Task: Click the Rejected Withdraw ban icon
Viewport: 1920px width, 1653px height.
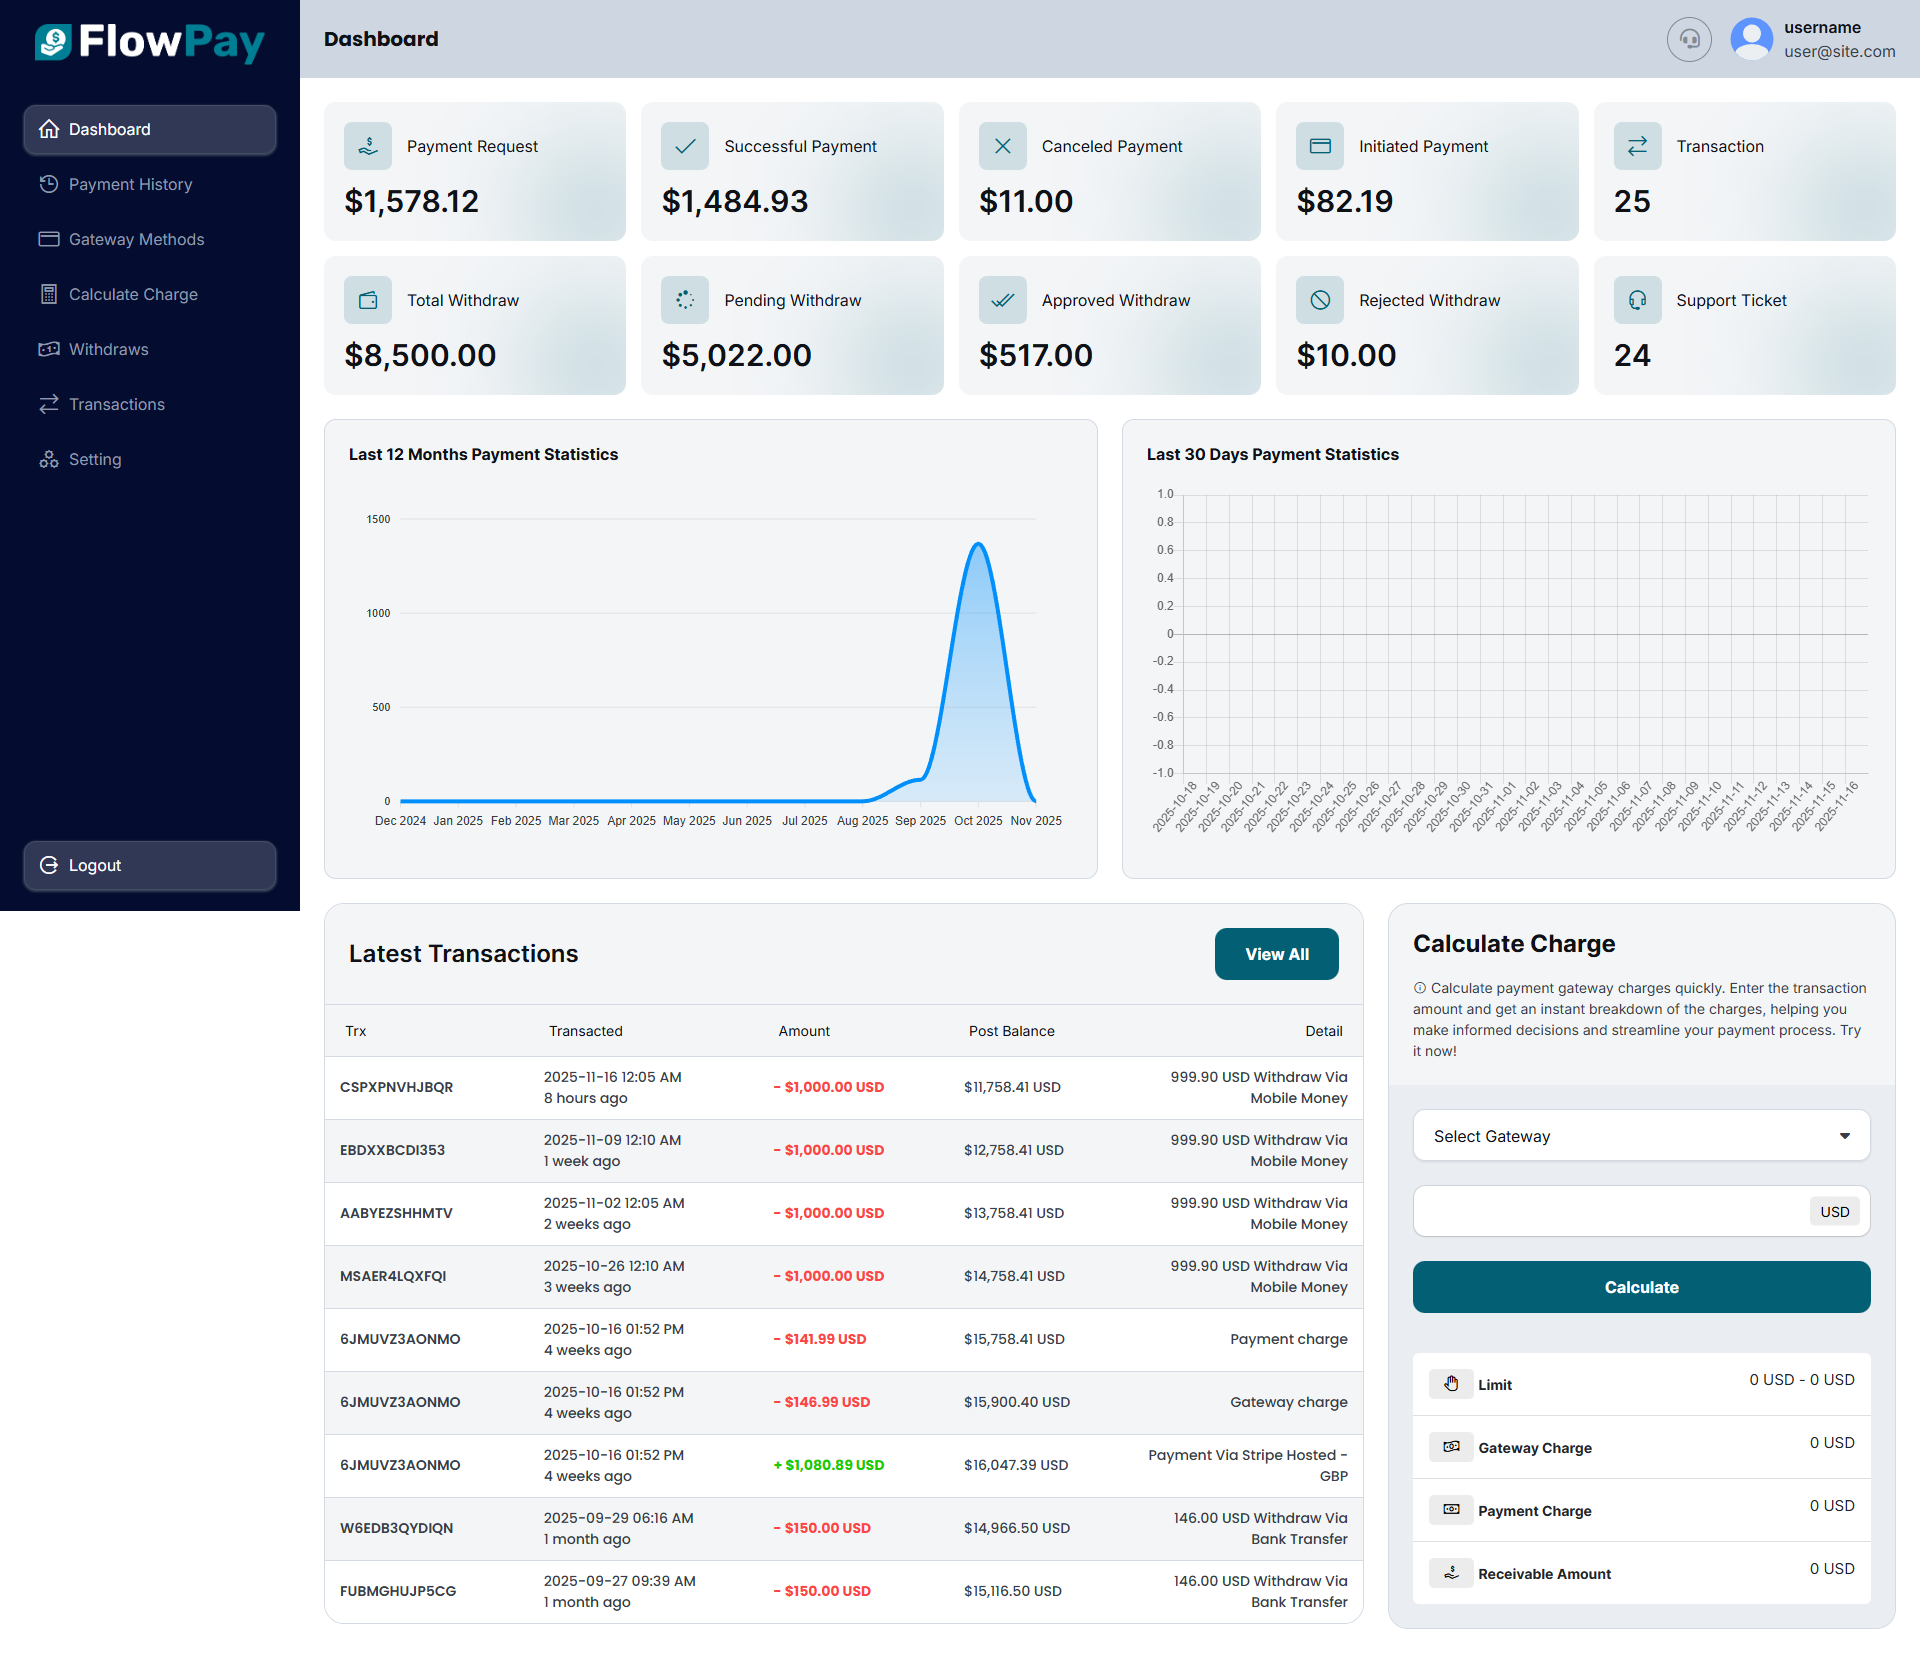Action: pos(1320,300)
